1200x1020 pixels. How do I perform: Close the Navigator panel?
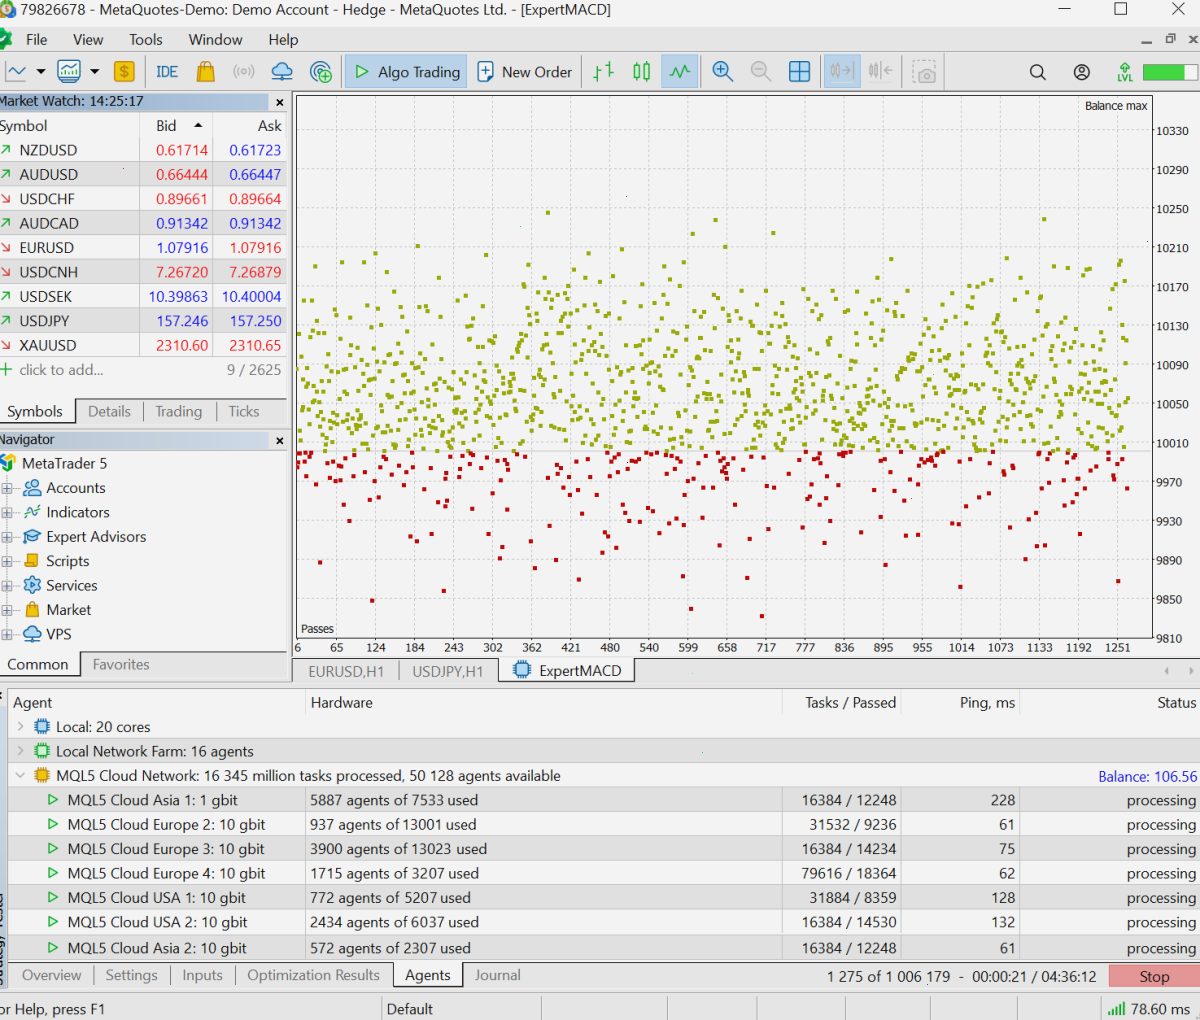280,440
